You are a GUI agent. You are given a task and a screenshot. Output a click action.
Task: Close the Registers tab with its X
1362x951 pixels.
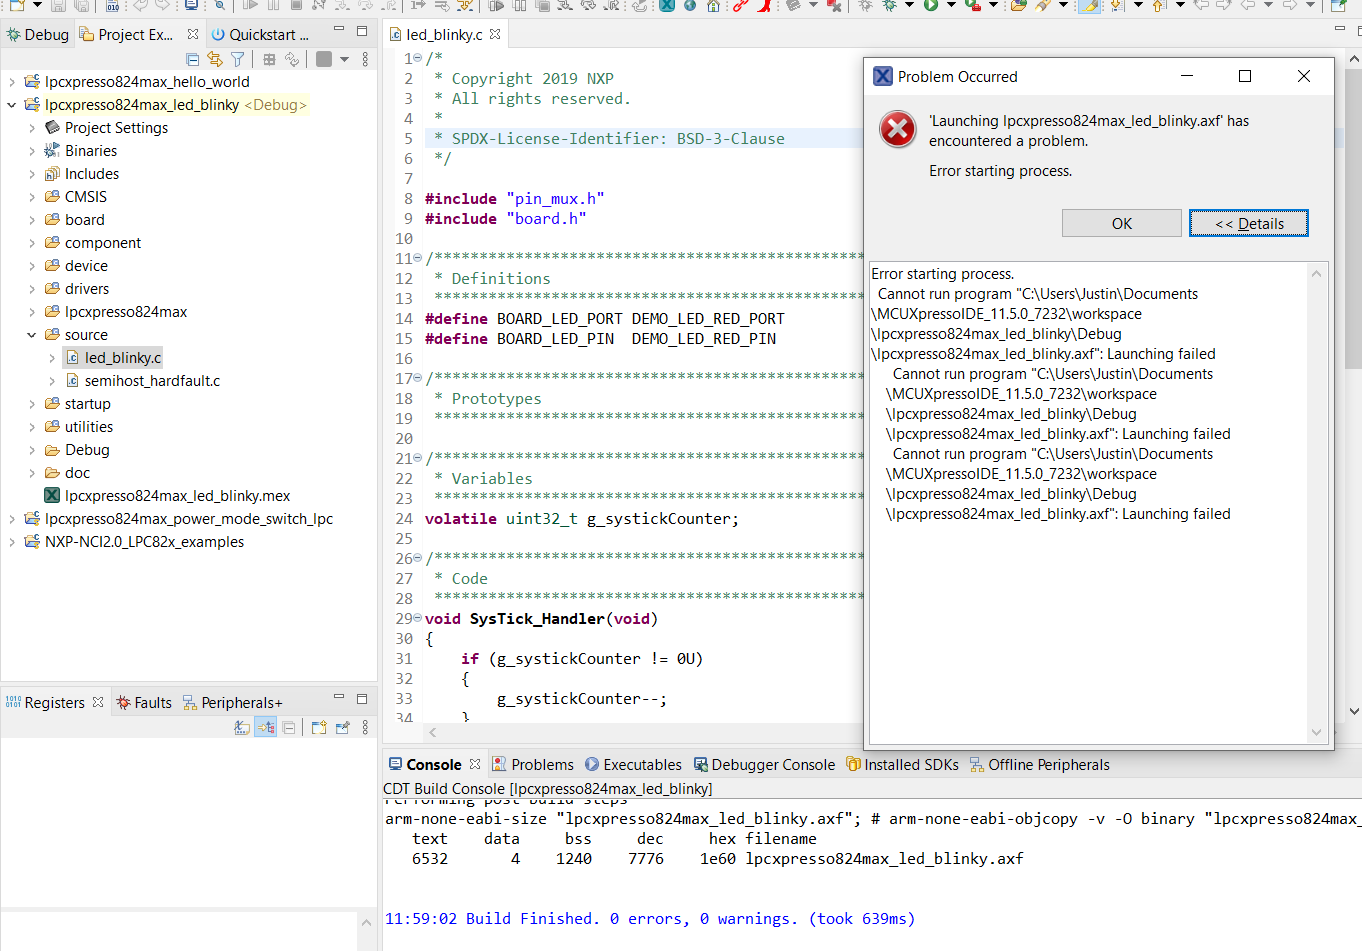98,702
